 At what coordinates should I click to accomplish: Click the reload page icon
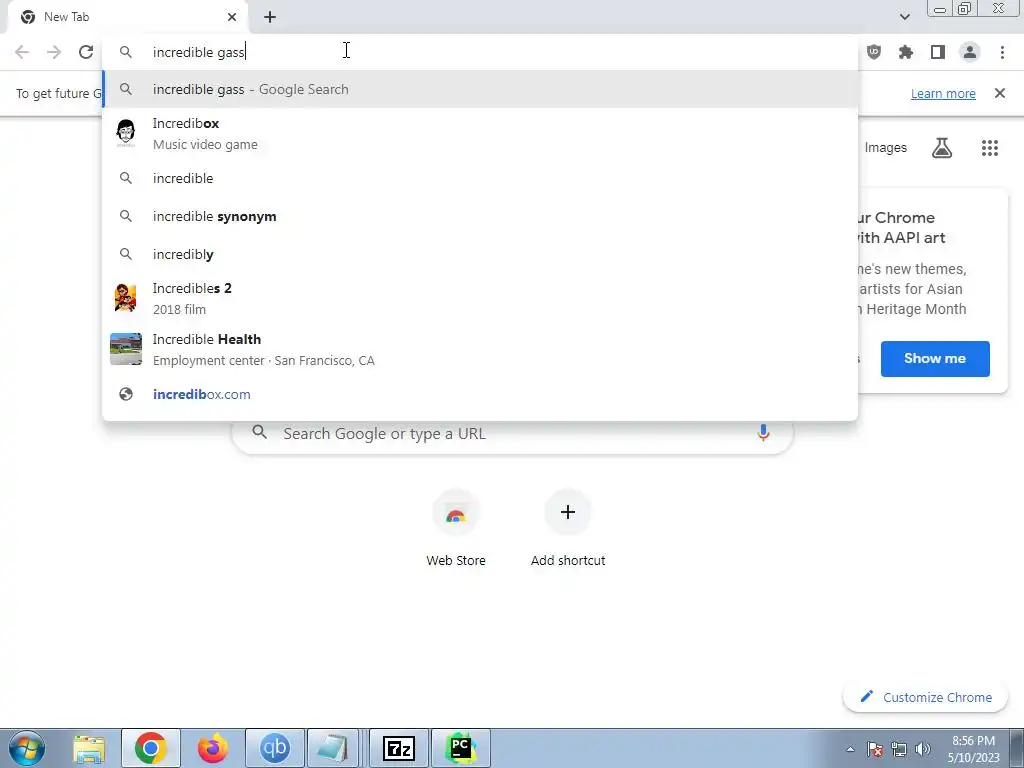coord(86,52)
